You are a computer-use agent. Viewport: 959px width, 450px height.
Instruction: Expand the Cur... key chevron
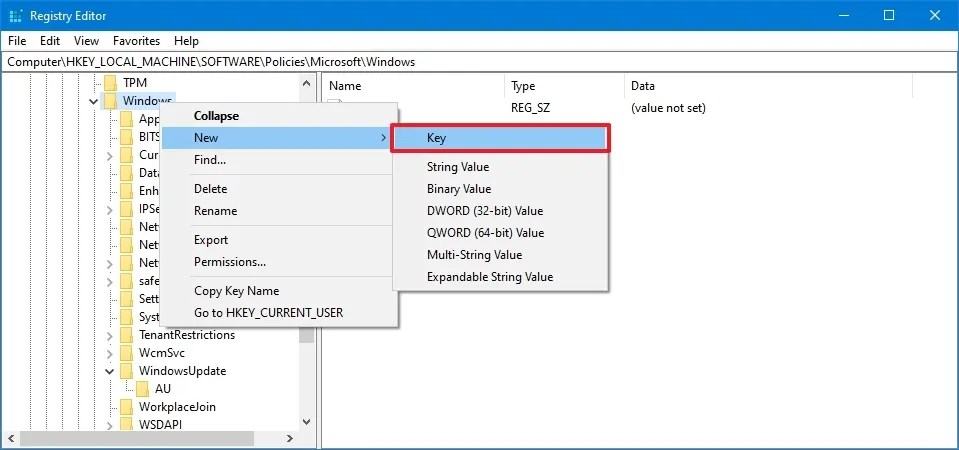[x=109, y=156]
